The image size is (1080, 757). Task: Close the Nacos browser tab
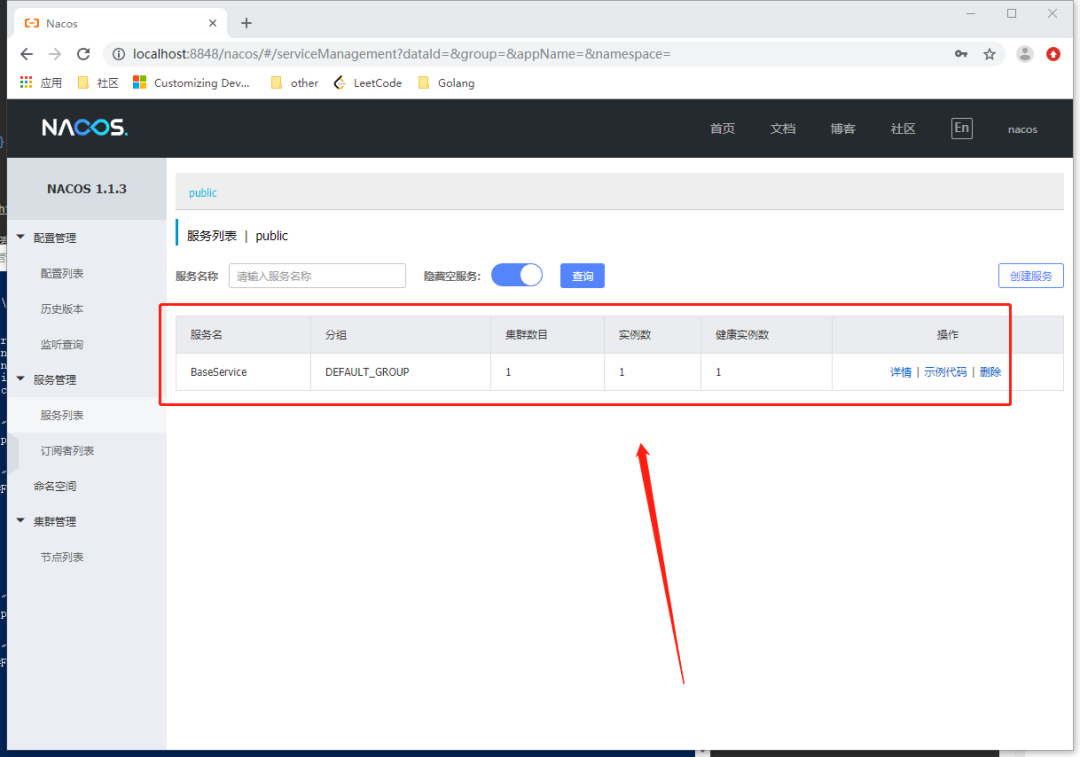tap(212, 23)
